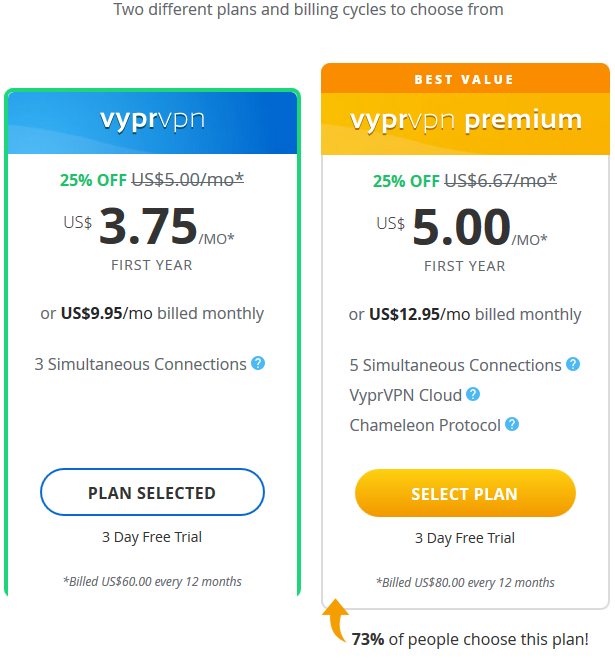The height and width of the screenshot is (658, 615).
Task: Click the PLAN SELECTED button
Action: click(152, 492)
